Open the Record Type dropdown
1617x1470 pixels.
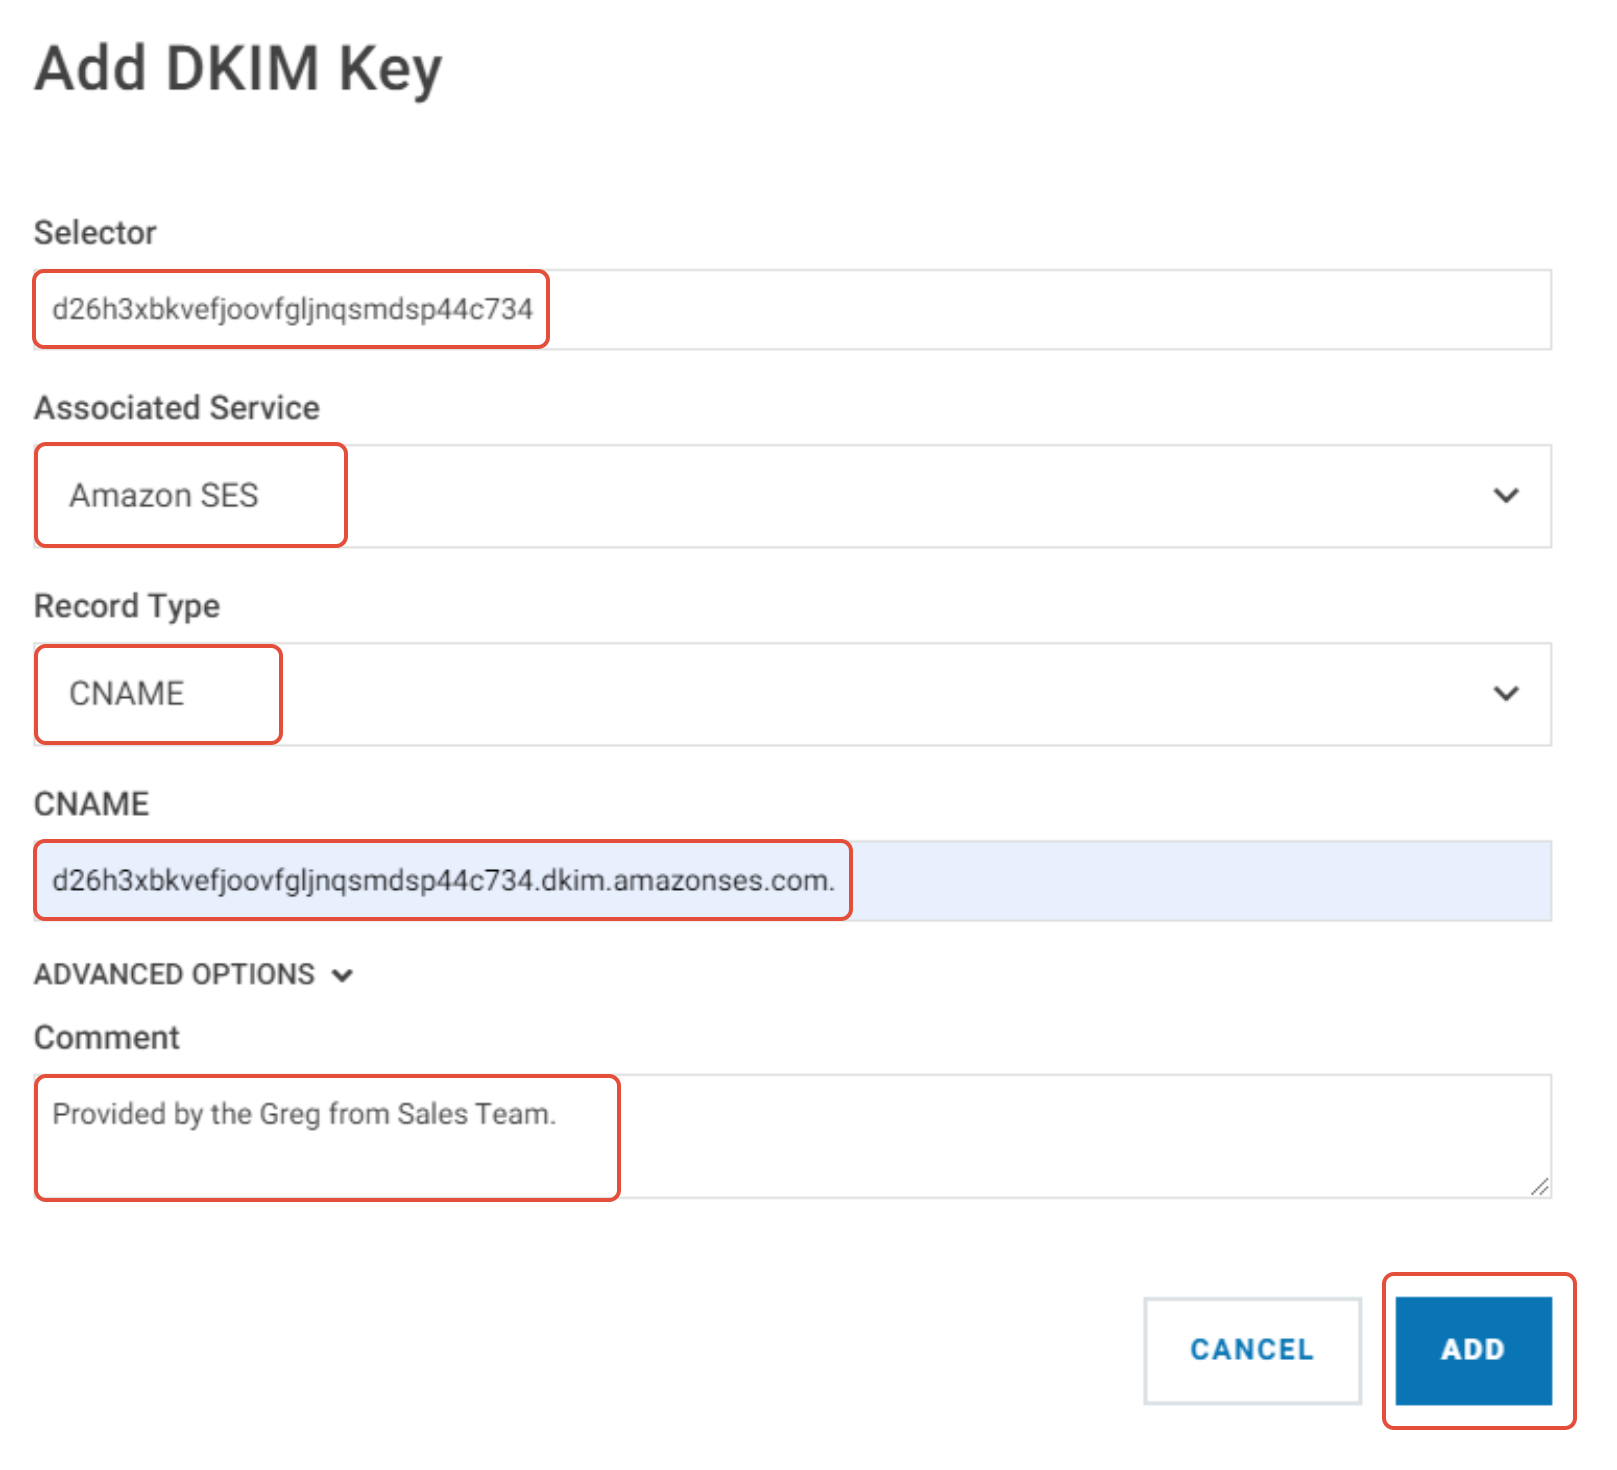coord(792,694)
